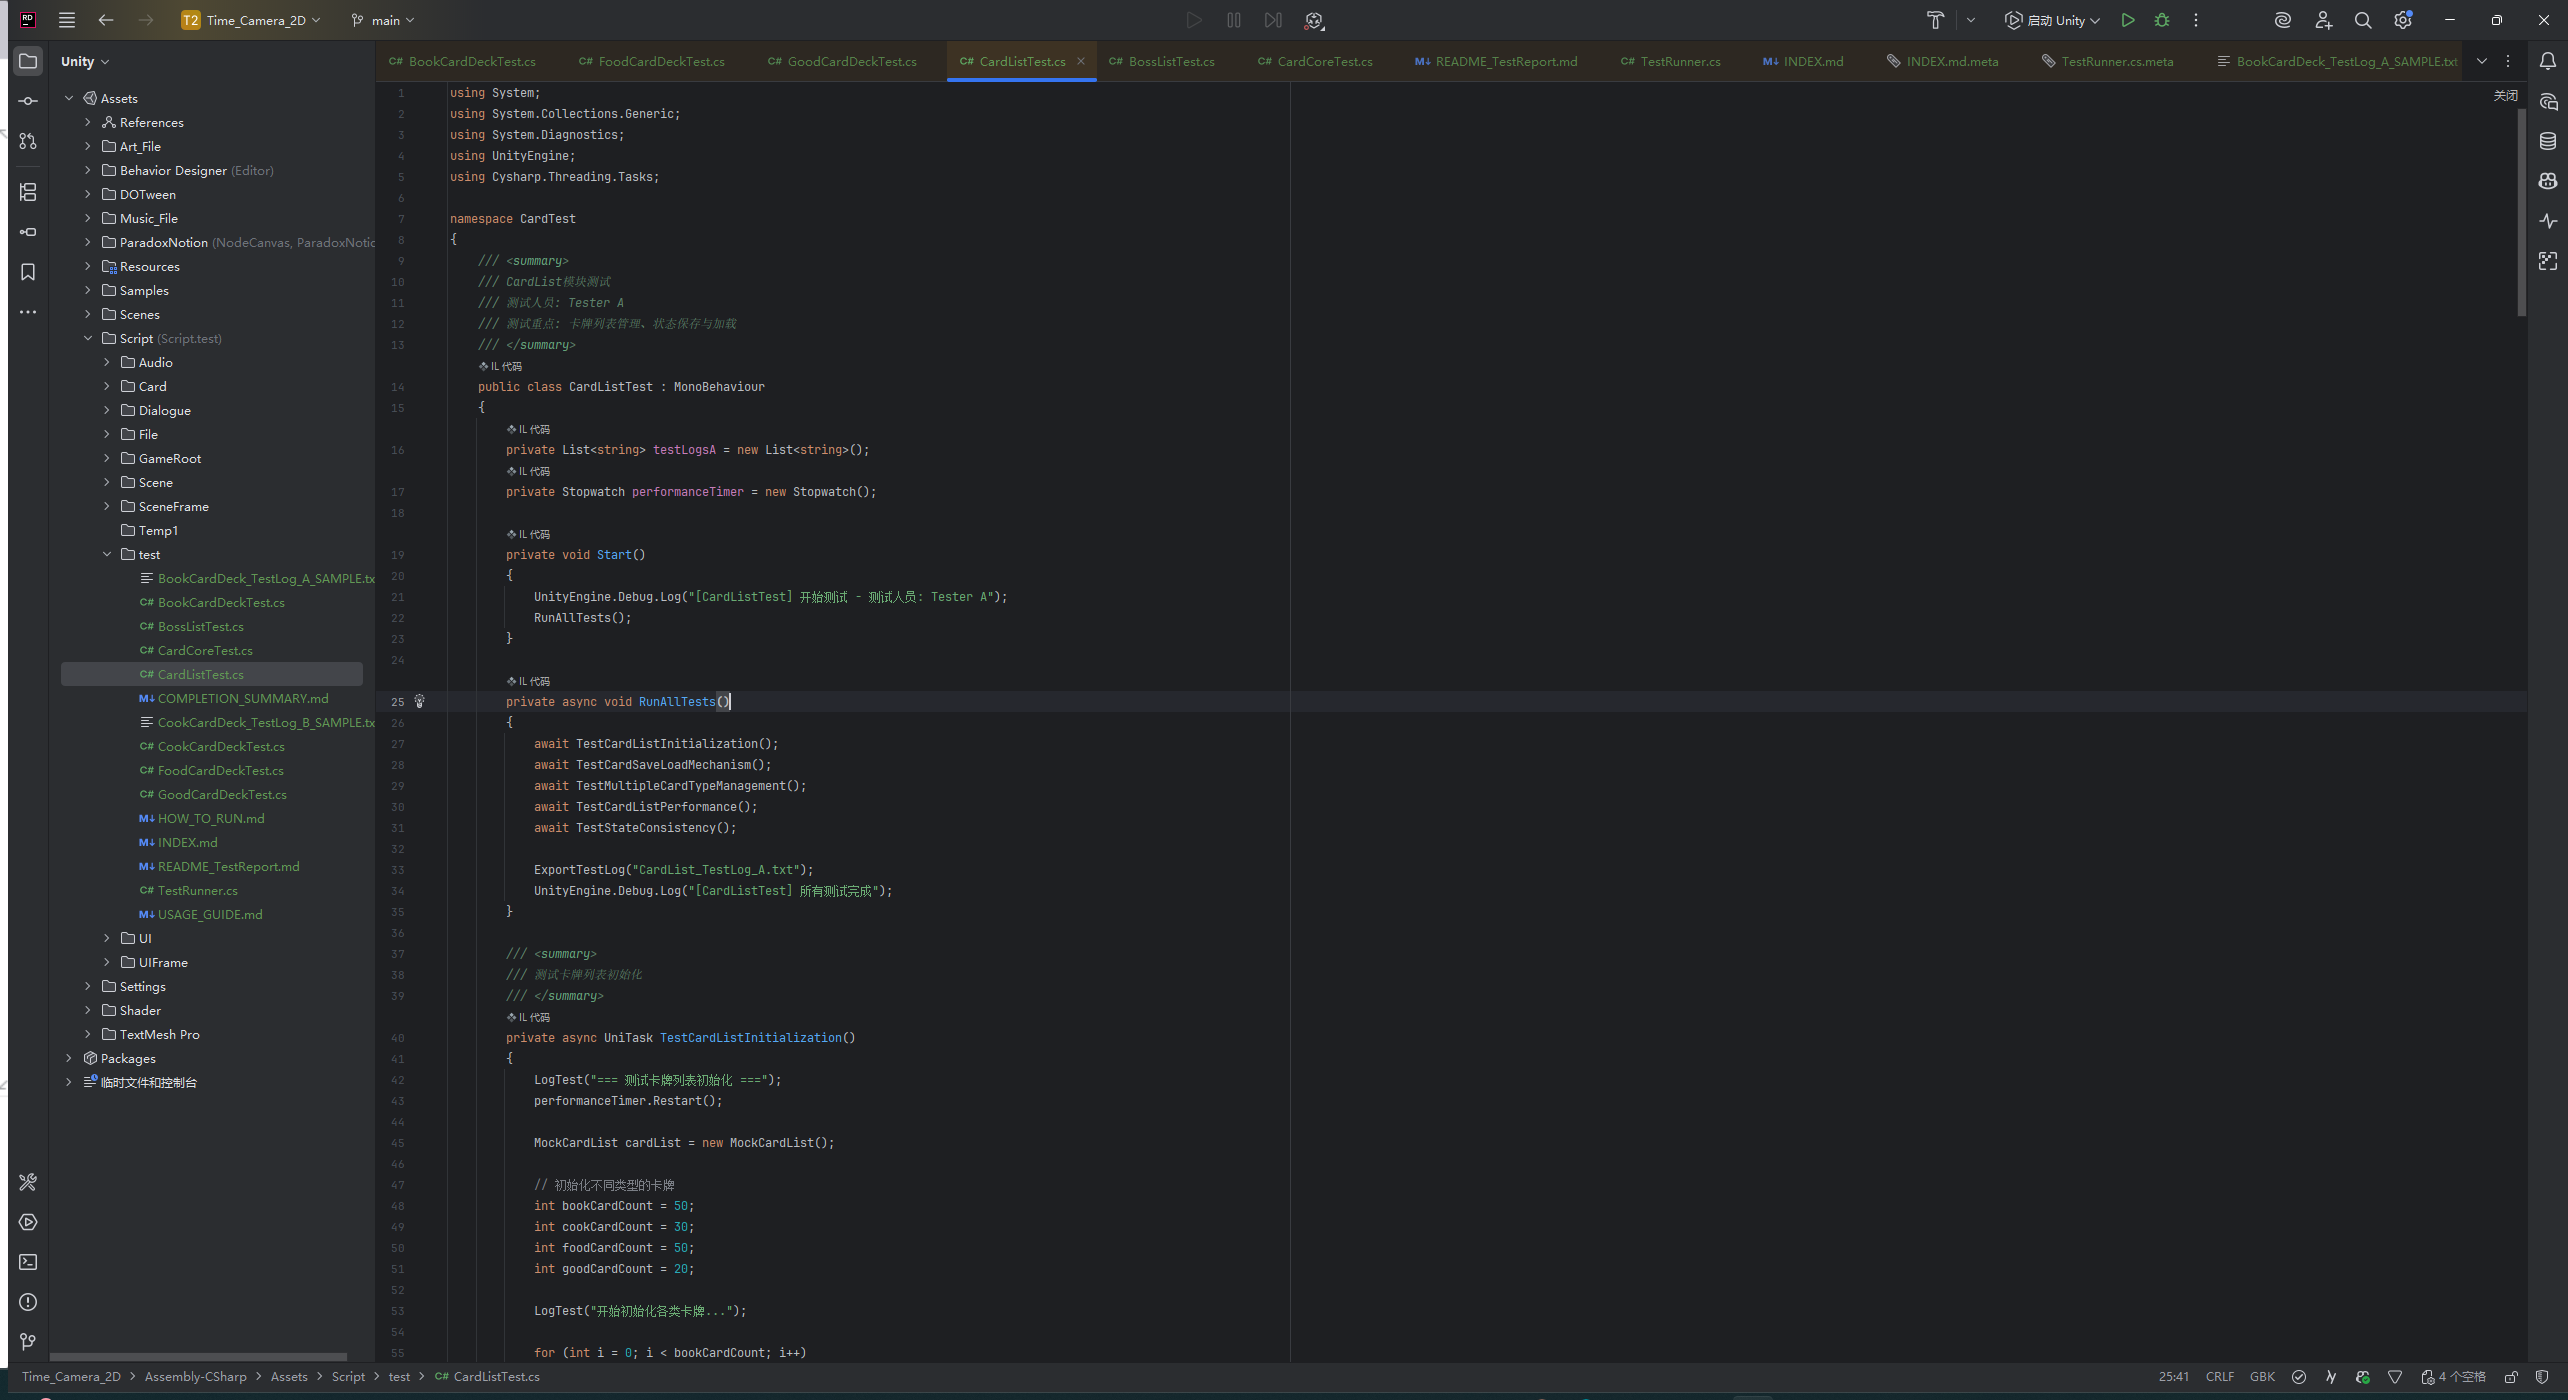Image resolution: width=2568 pixels, height=1400 pixels.
Task: Open the Commit tool window icon
Action: 28,101
